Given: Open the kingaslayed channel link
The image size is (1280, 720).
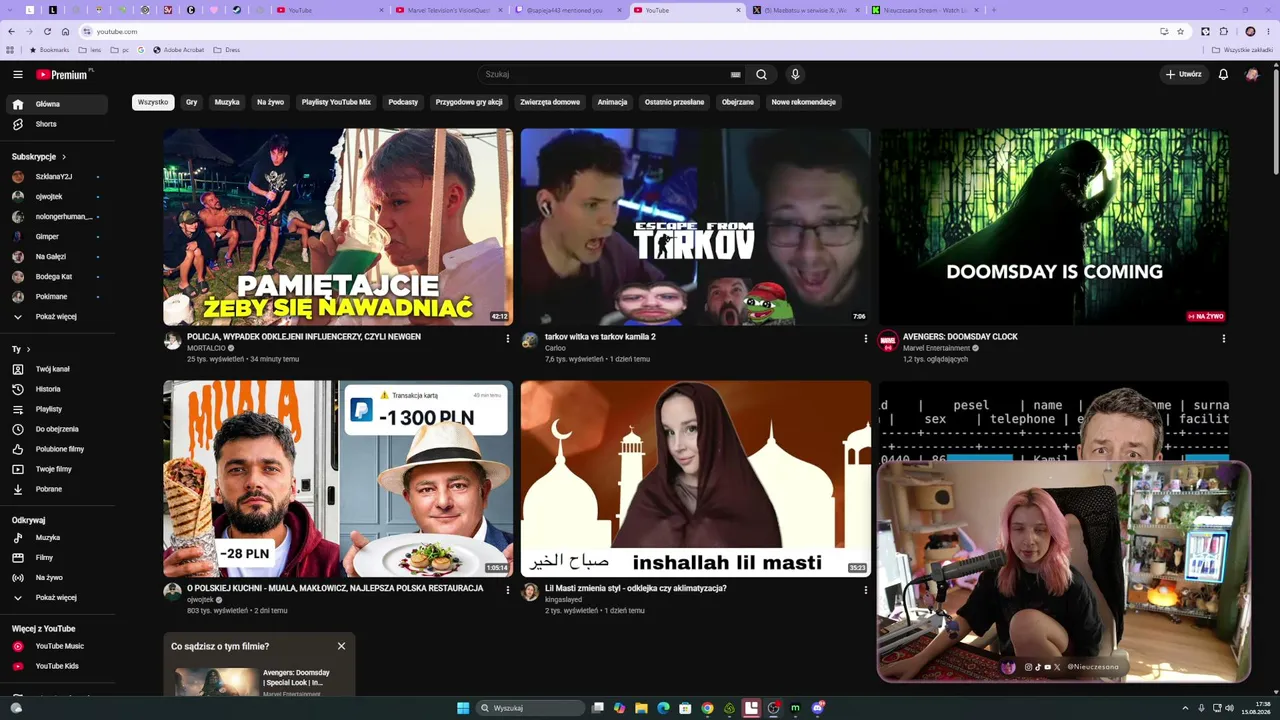Looking at the screenshot, I should tap(563, 599).
